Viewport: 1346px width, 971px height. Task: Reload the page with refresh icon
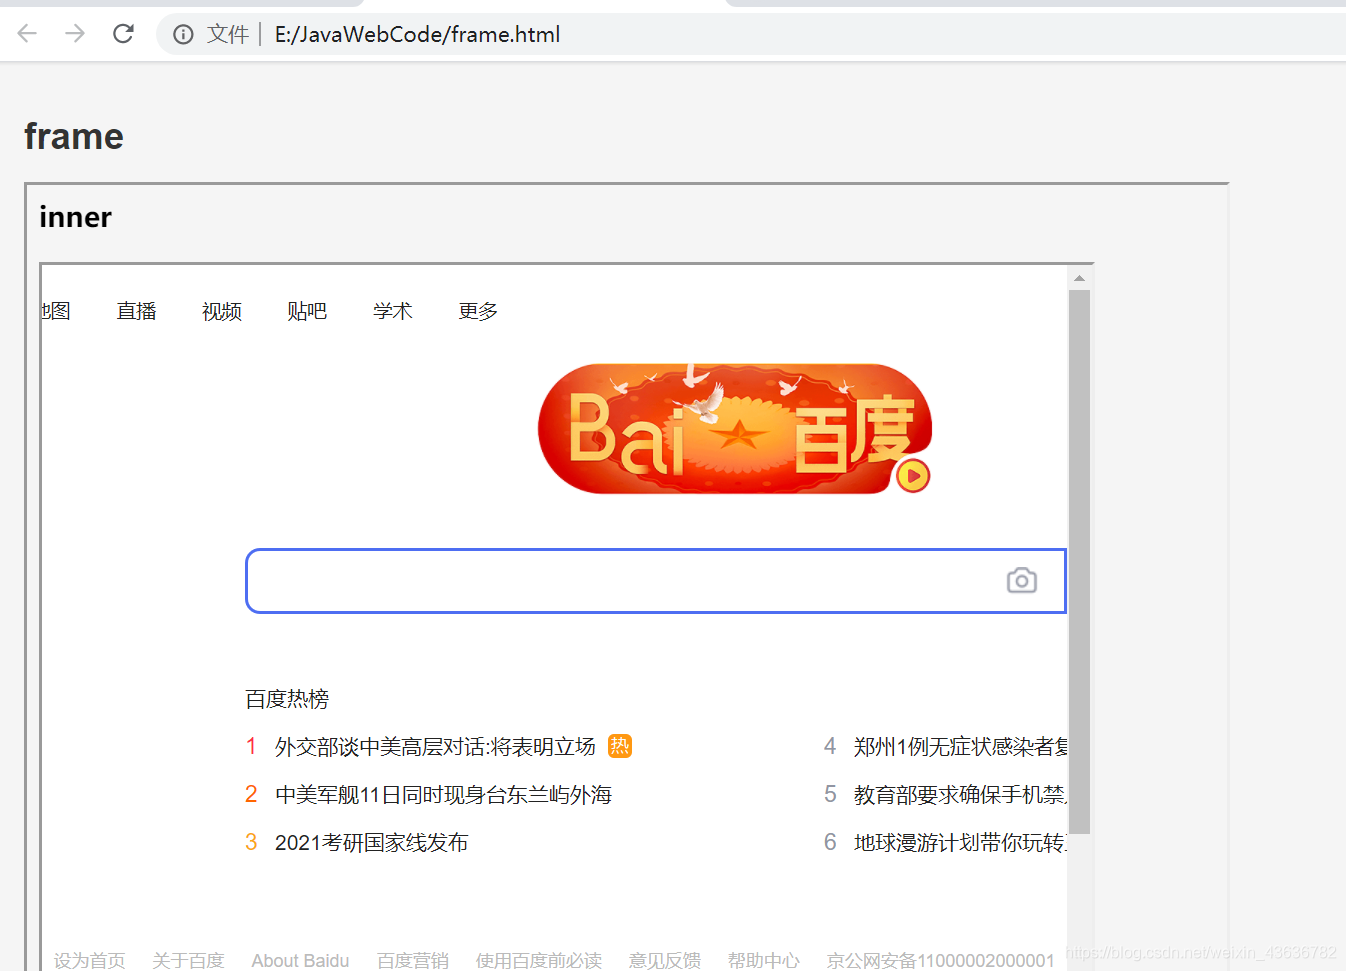(123, 34)
